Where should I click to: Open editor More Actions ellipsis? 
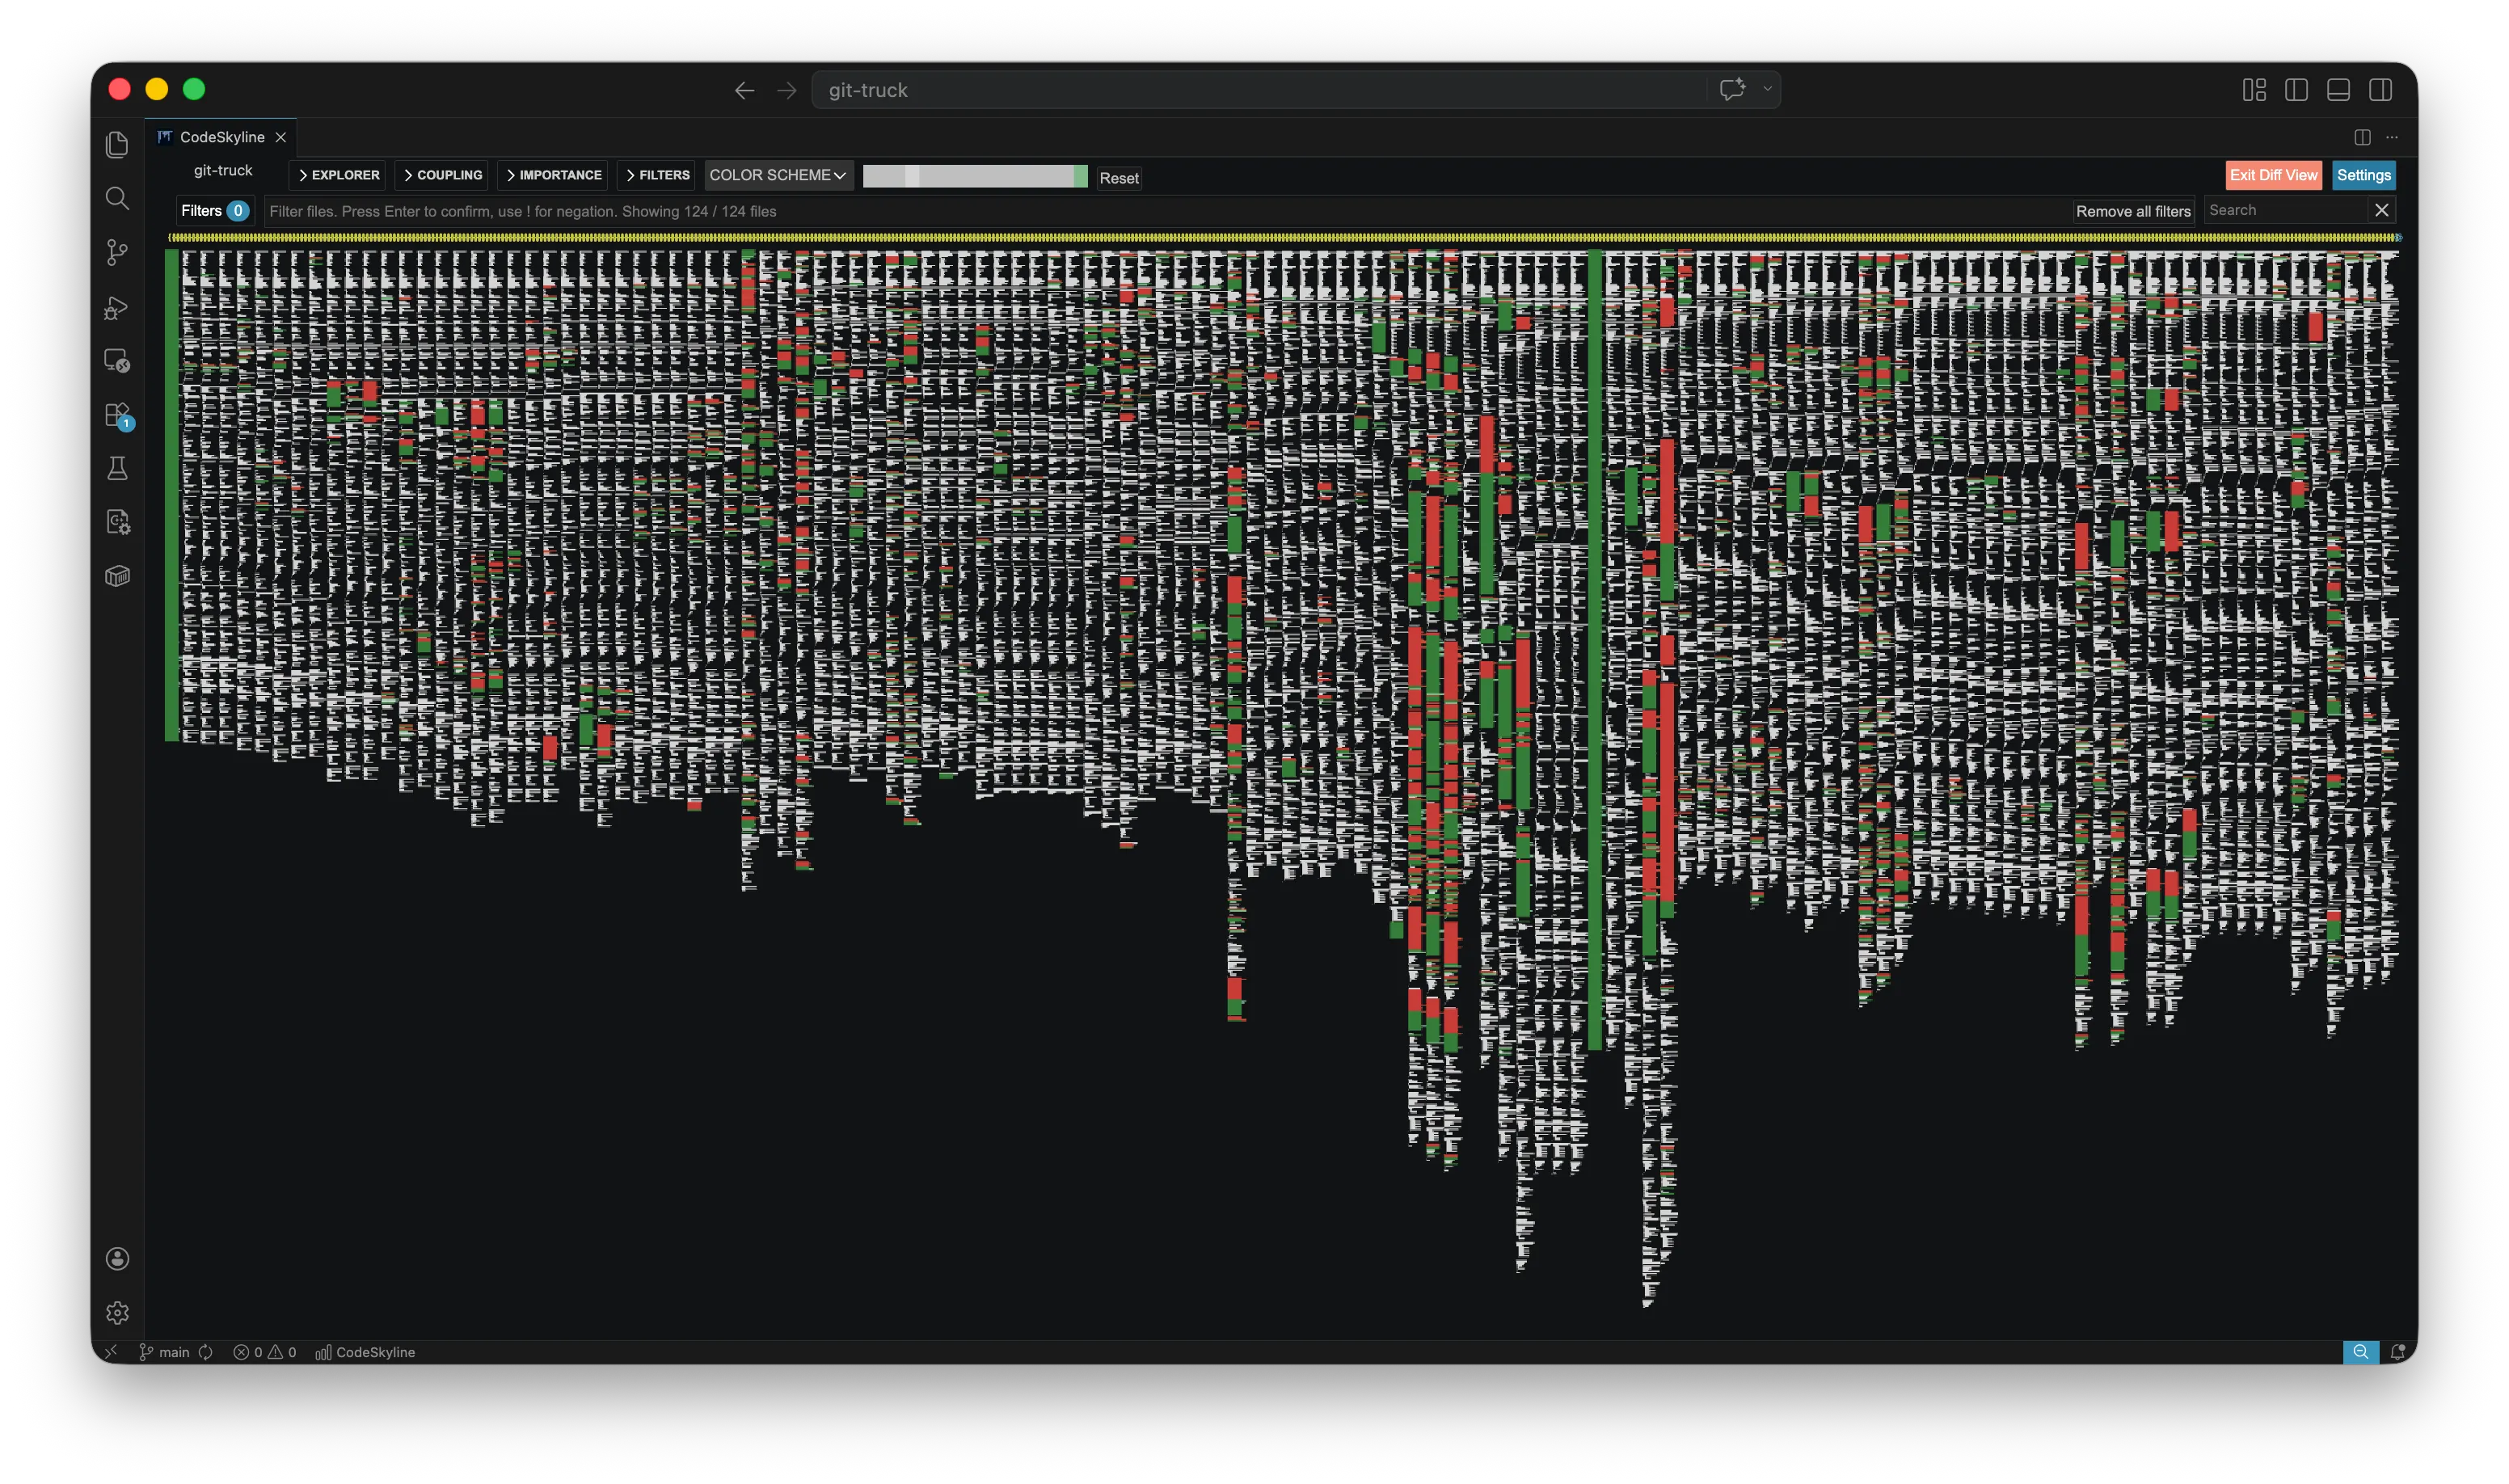[2392, 137]
